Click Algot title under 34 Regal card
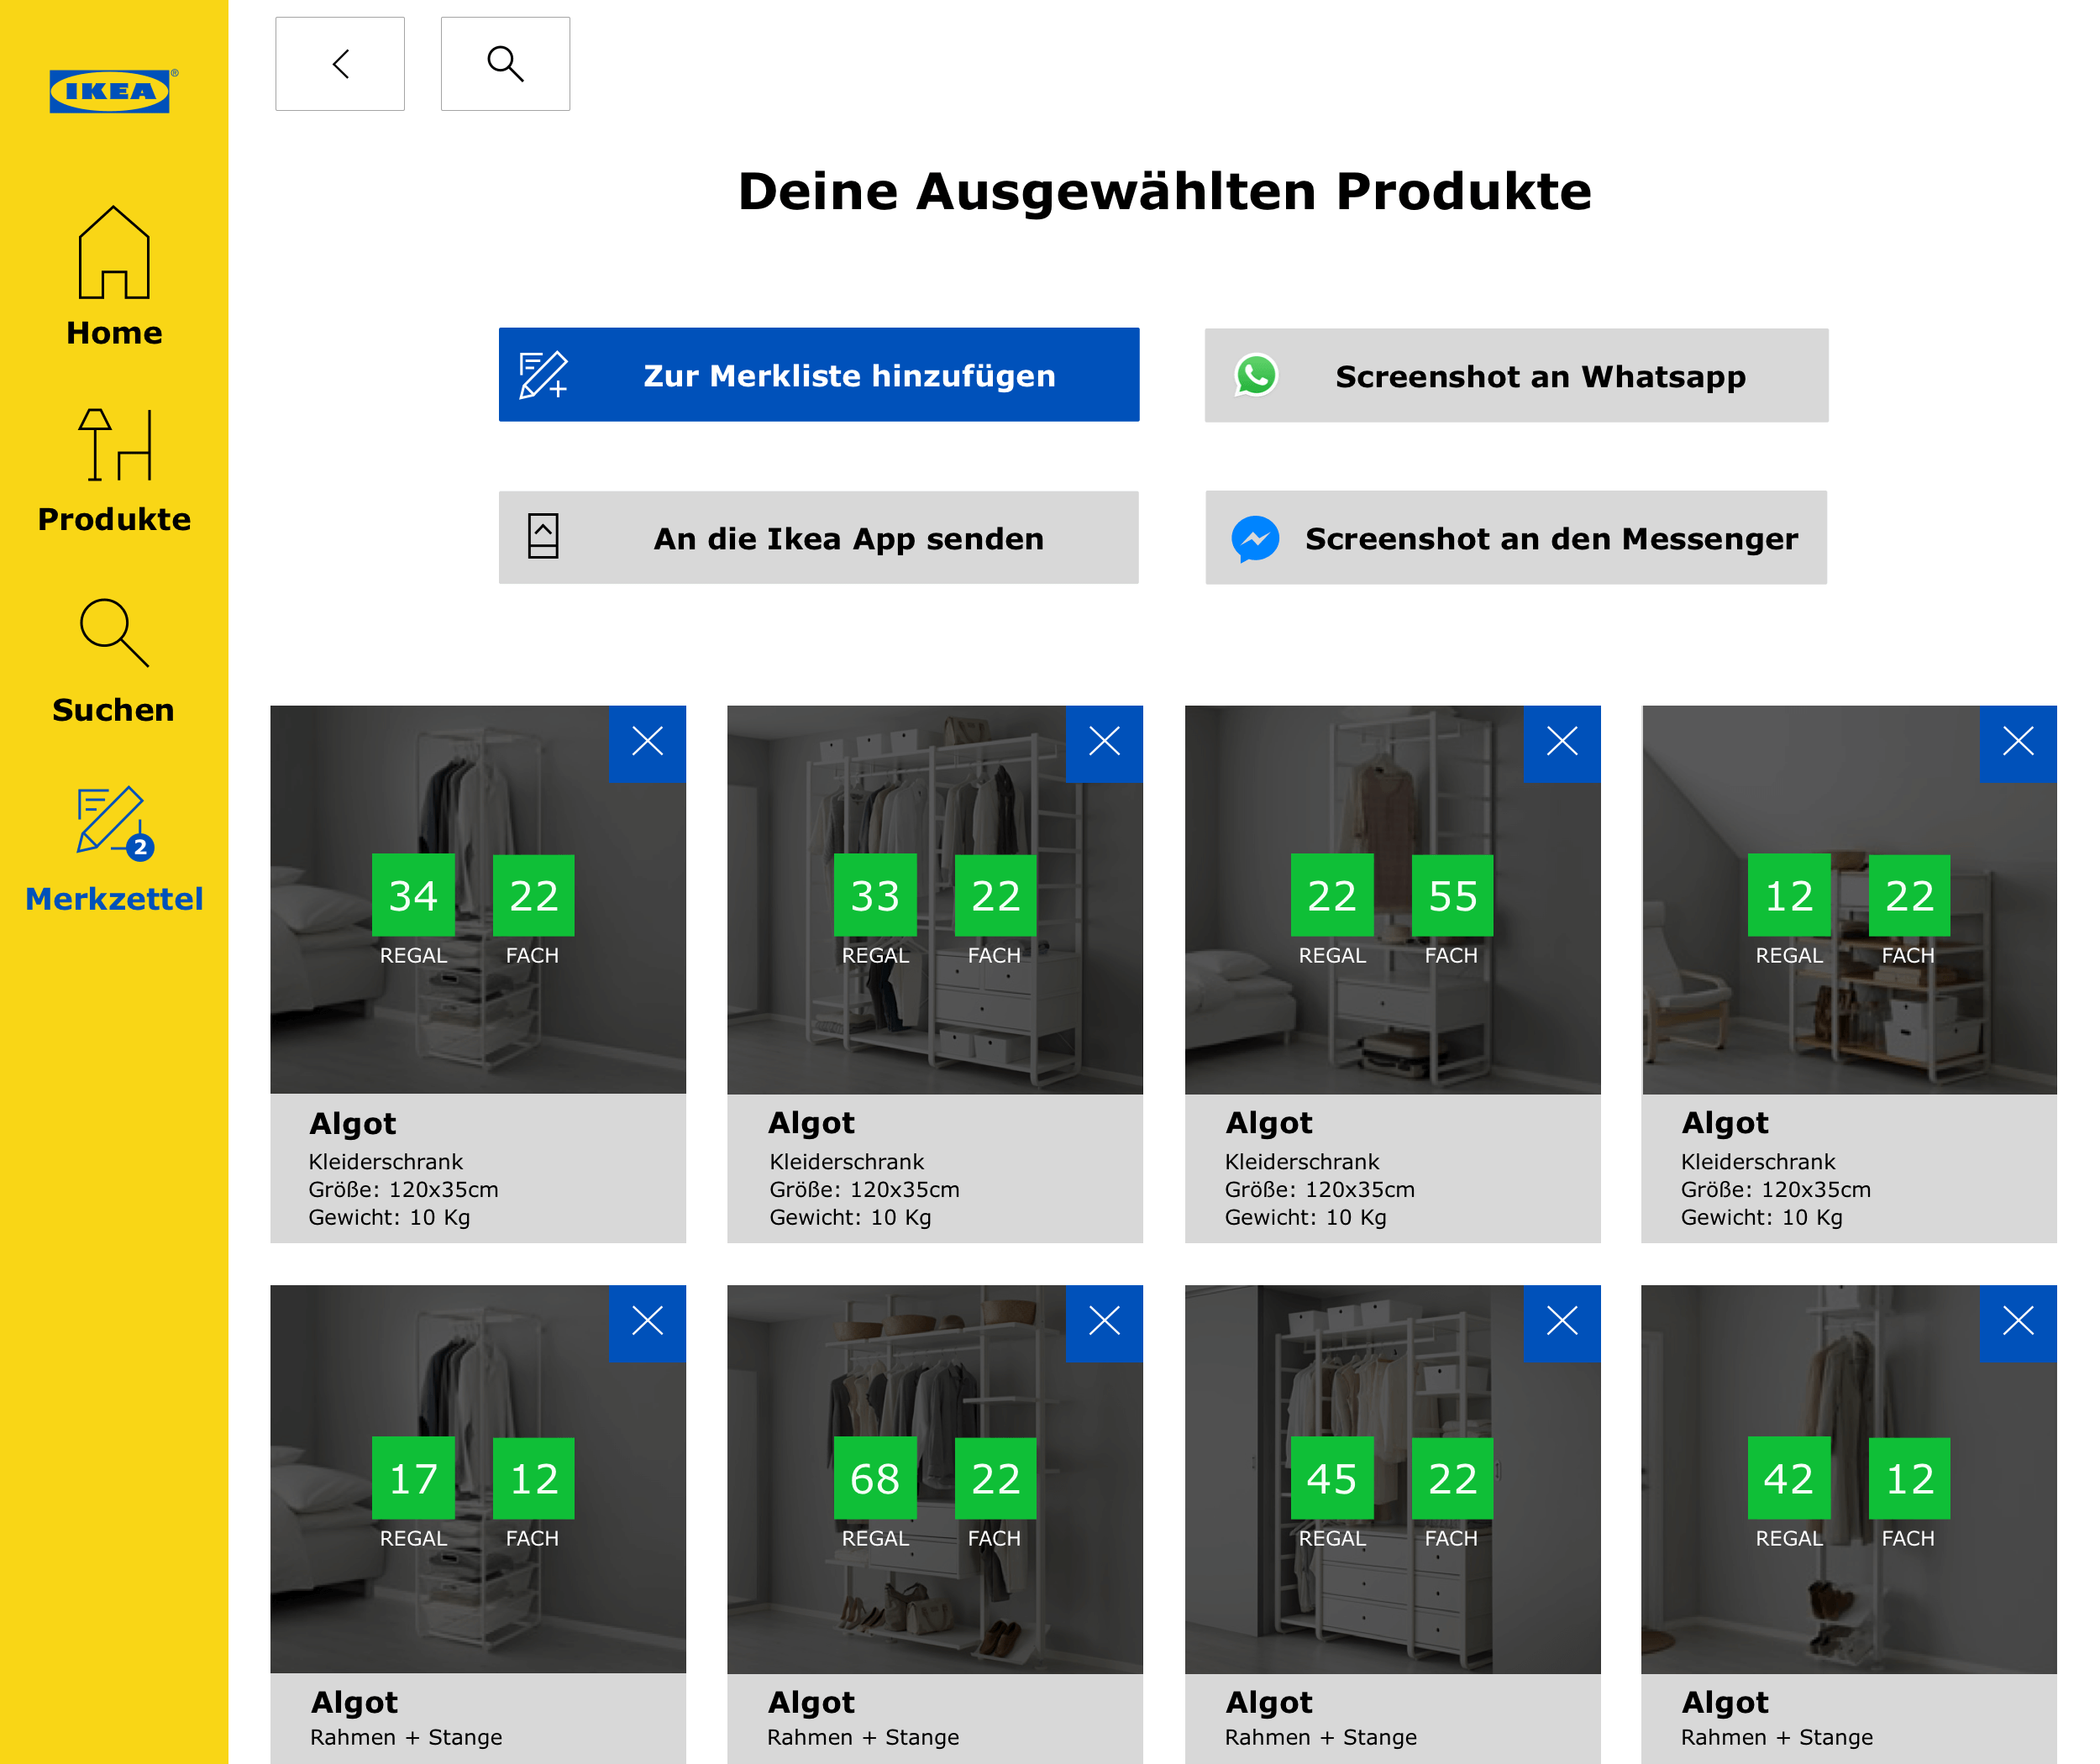Screen dimensions: 2100x1764 [x=353, y=1124]
